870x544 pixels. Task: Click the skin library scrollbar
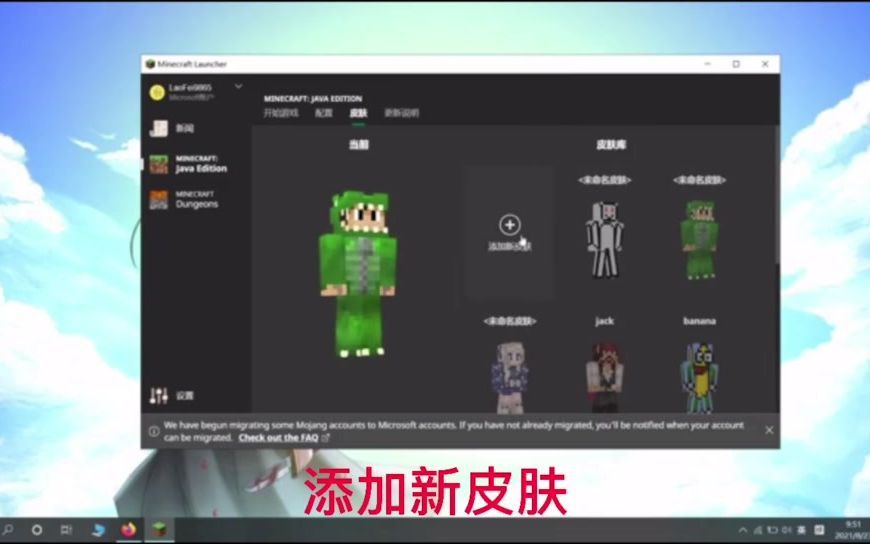click(x=776, y=196)
